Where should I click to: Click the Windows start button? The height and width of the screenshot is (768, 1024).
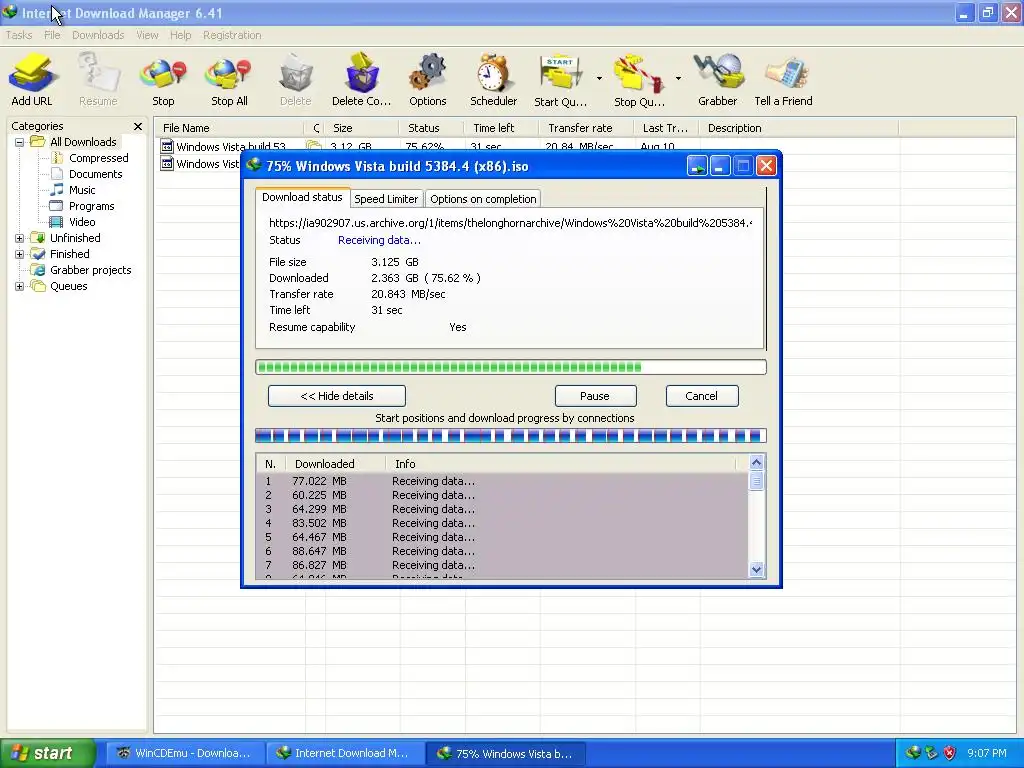(x=47, y=753)
